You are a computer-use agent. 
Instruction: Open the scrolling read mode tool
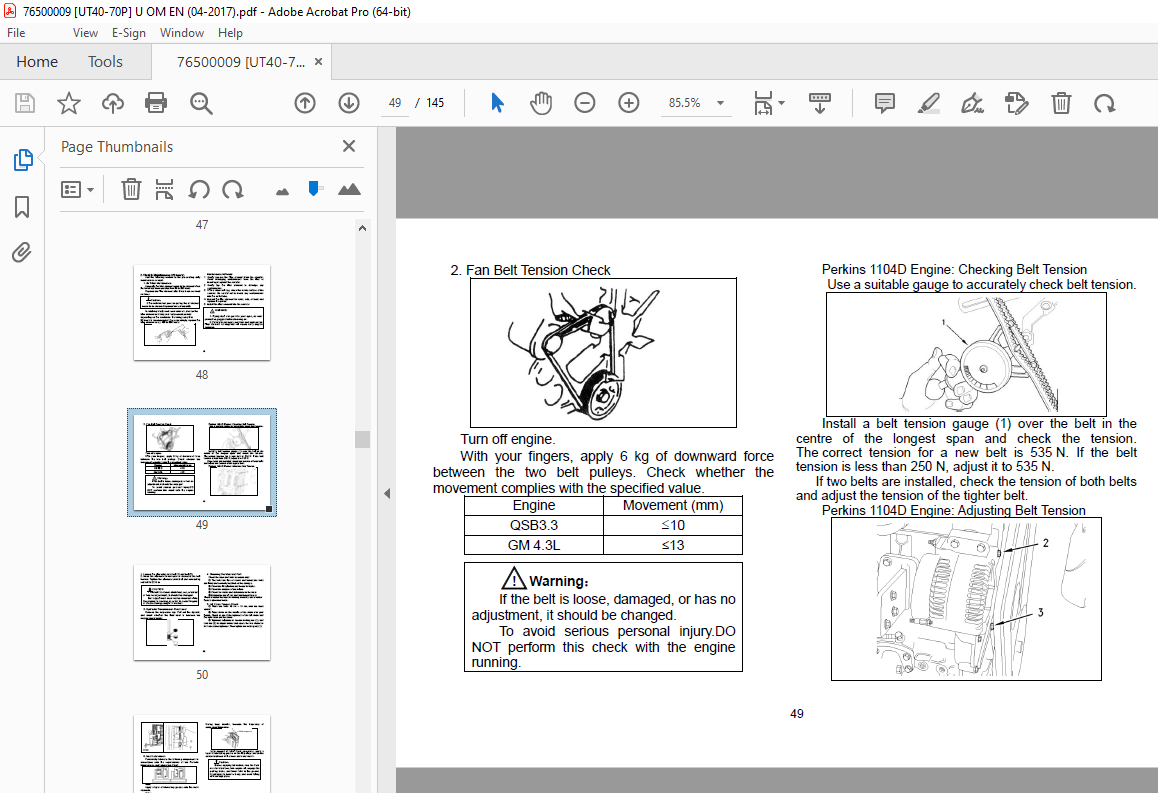pyautogui.click(x=820, y=103)
